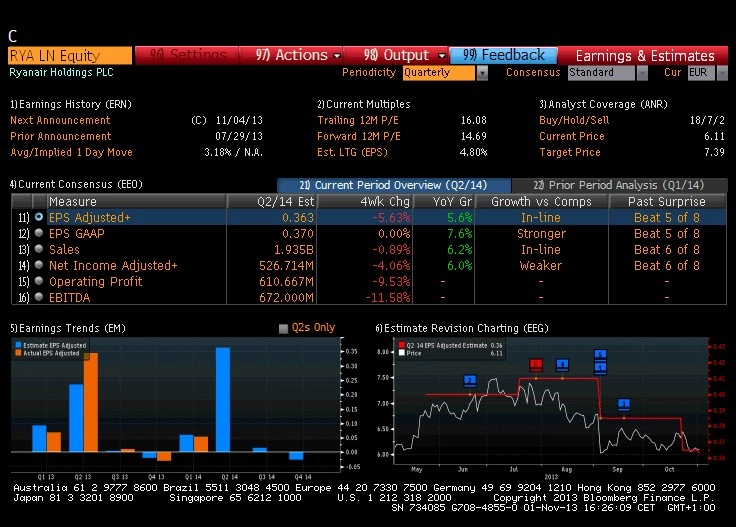Screen dimensions: 736x527
Task: Click the Ryanair Holdings PLC company name
Action: (61, 72)
